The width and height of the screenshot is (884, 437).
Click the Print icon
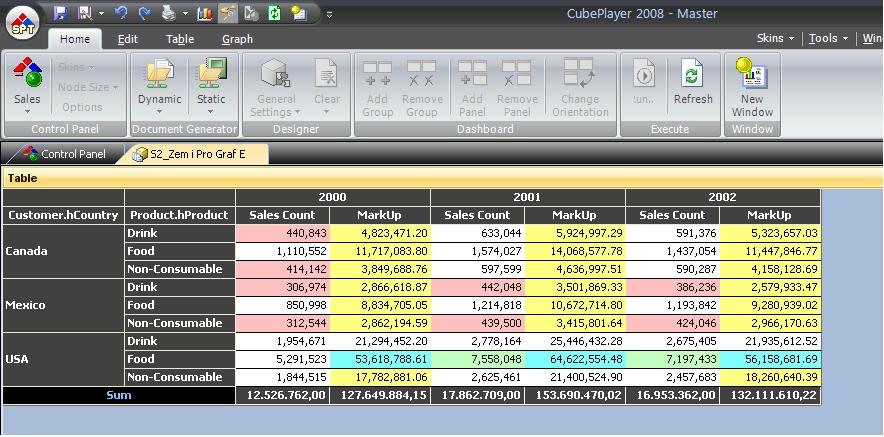169,13
